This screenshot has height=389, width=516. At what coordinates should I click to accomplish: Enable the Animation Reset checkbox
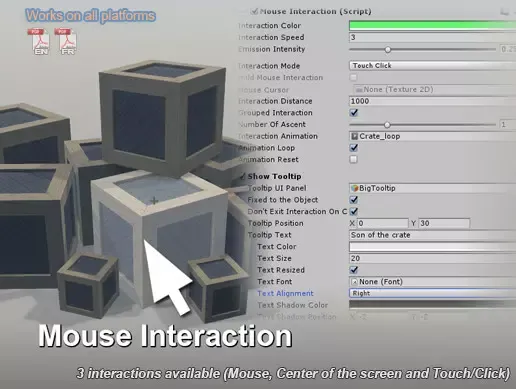(x=353, y=159)
